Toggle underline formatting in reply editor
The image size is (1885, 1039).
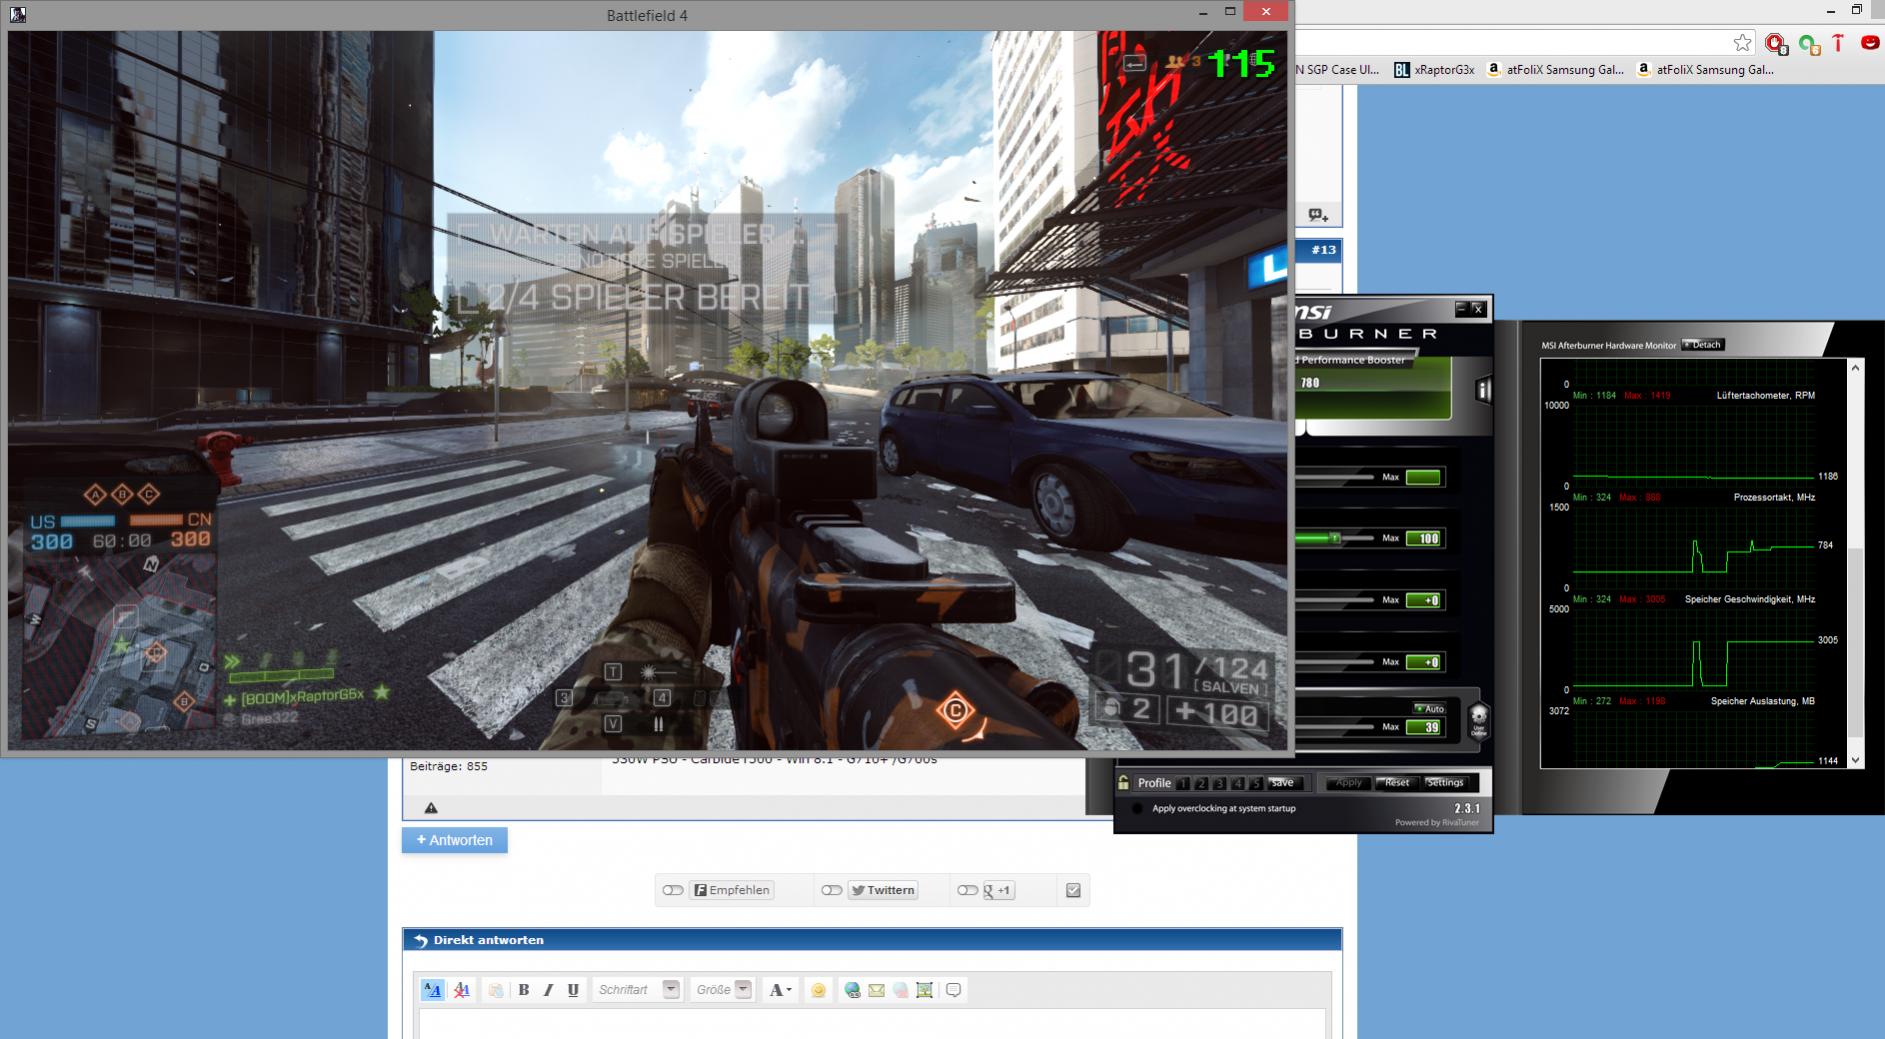(x=573, y=990)
